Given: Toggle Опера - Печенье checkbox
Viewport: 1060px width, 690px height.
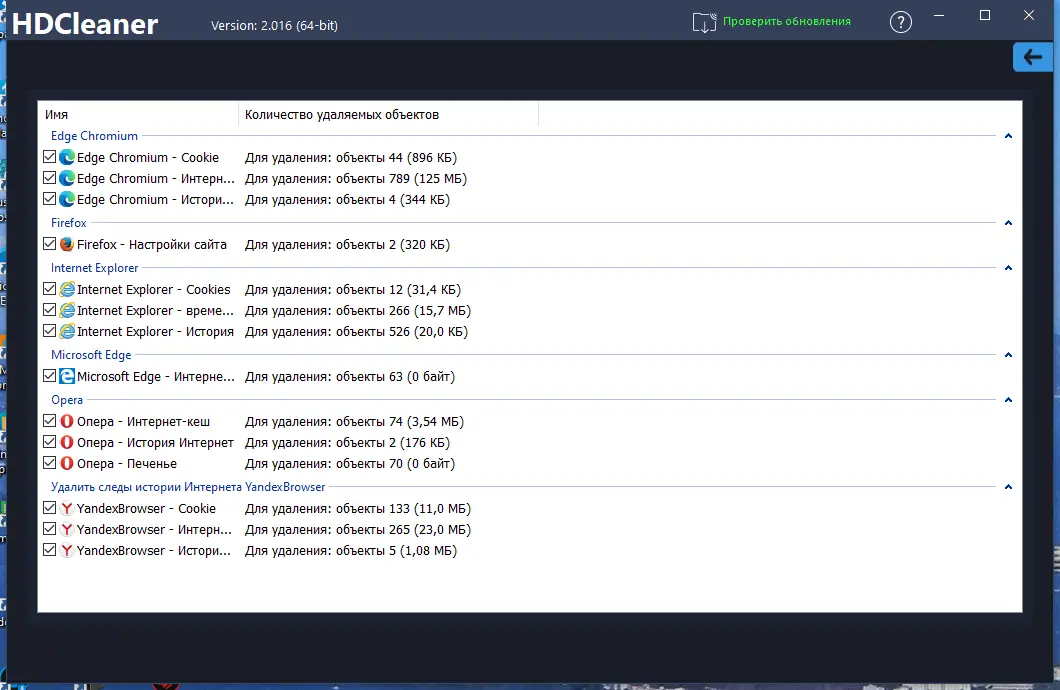Looking at the screenshot, I should [49, 462].
